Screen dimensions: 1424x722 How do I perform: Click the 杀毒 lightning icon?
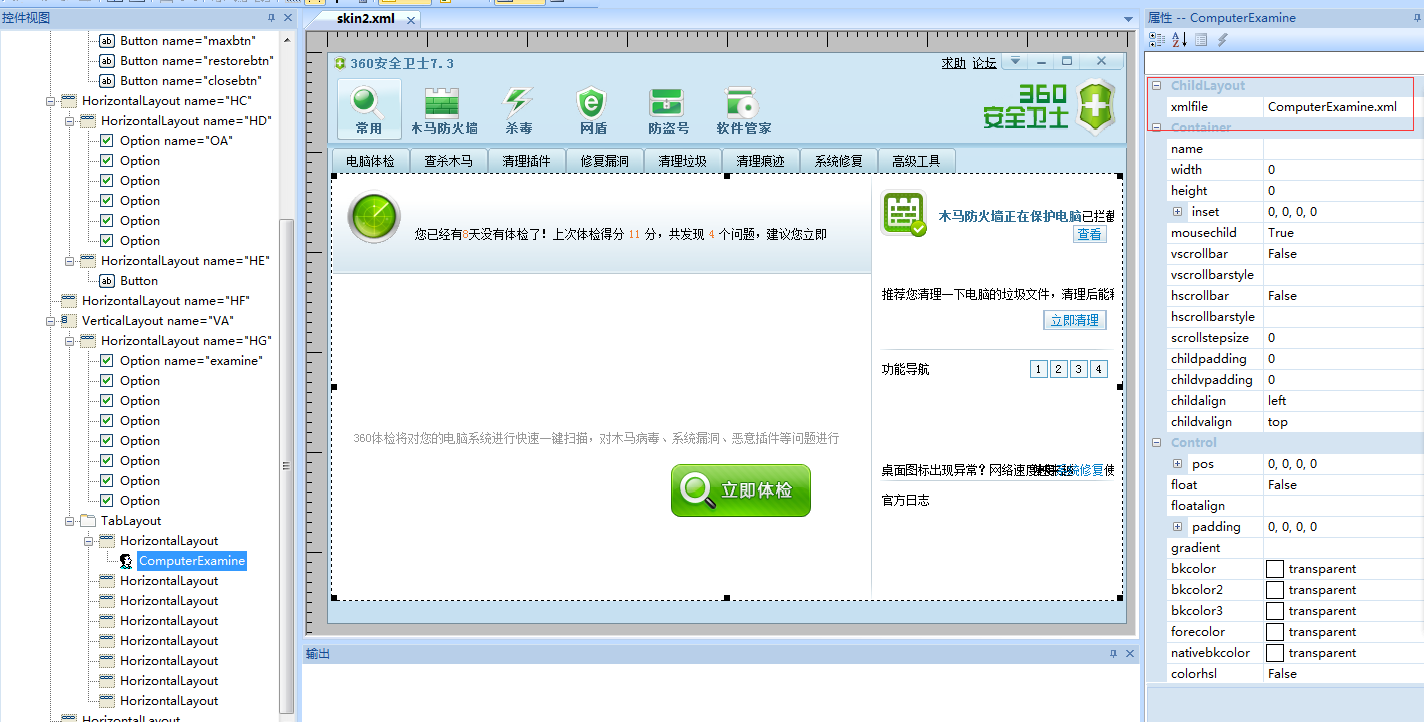click(516, 105)
